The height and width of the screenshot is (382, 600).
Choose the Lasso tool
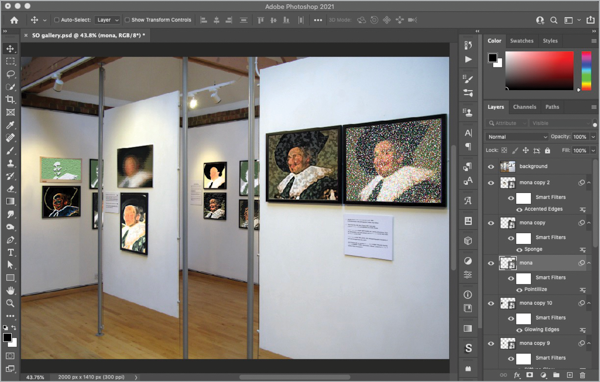10,74
